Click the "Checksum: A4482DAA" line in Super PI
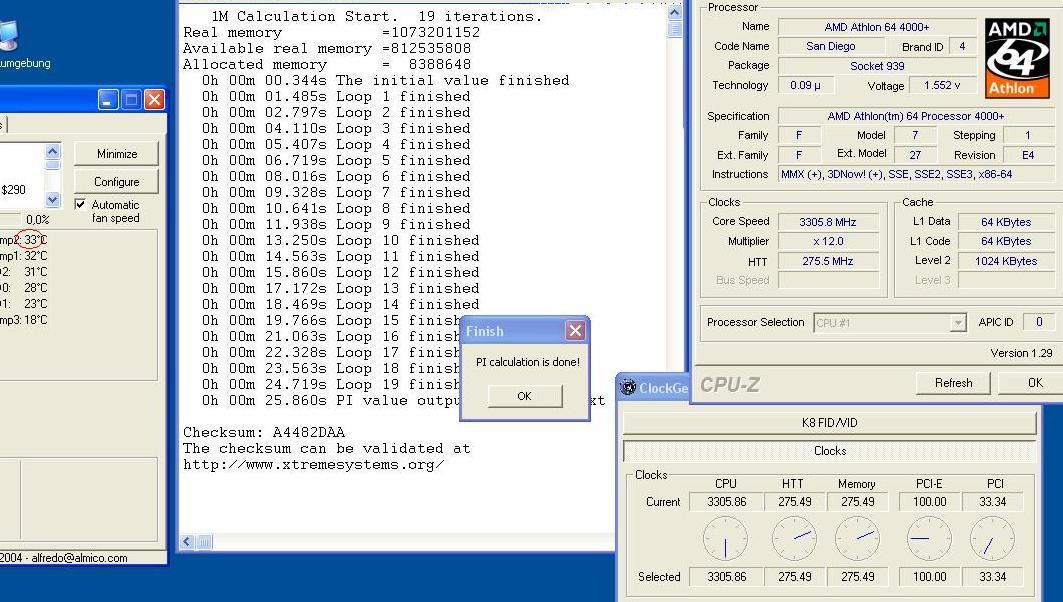This screenshot has height=602, width=1063. tap(264, 432)
